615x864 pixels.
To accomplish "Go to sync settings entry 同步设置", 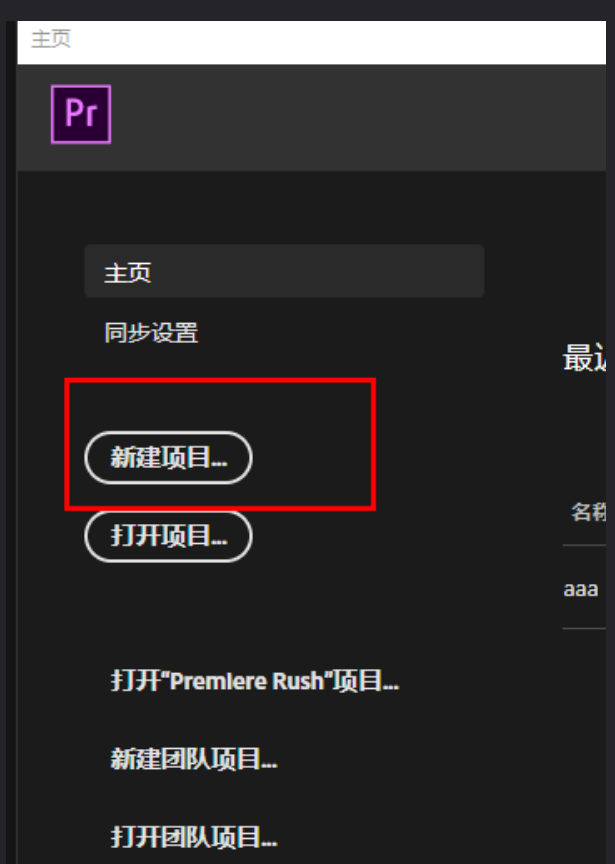I will pos(152,333).
